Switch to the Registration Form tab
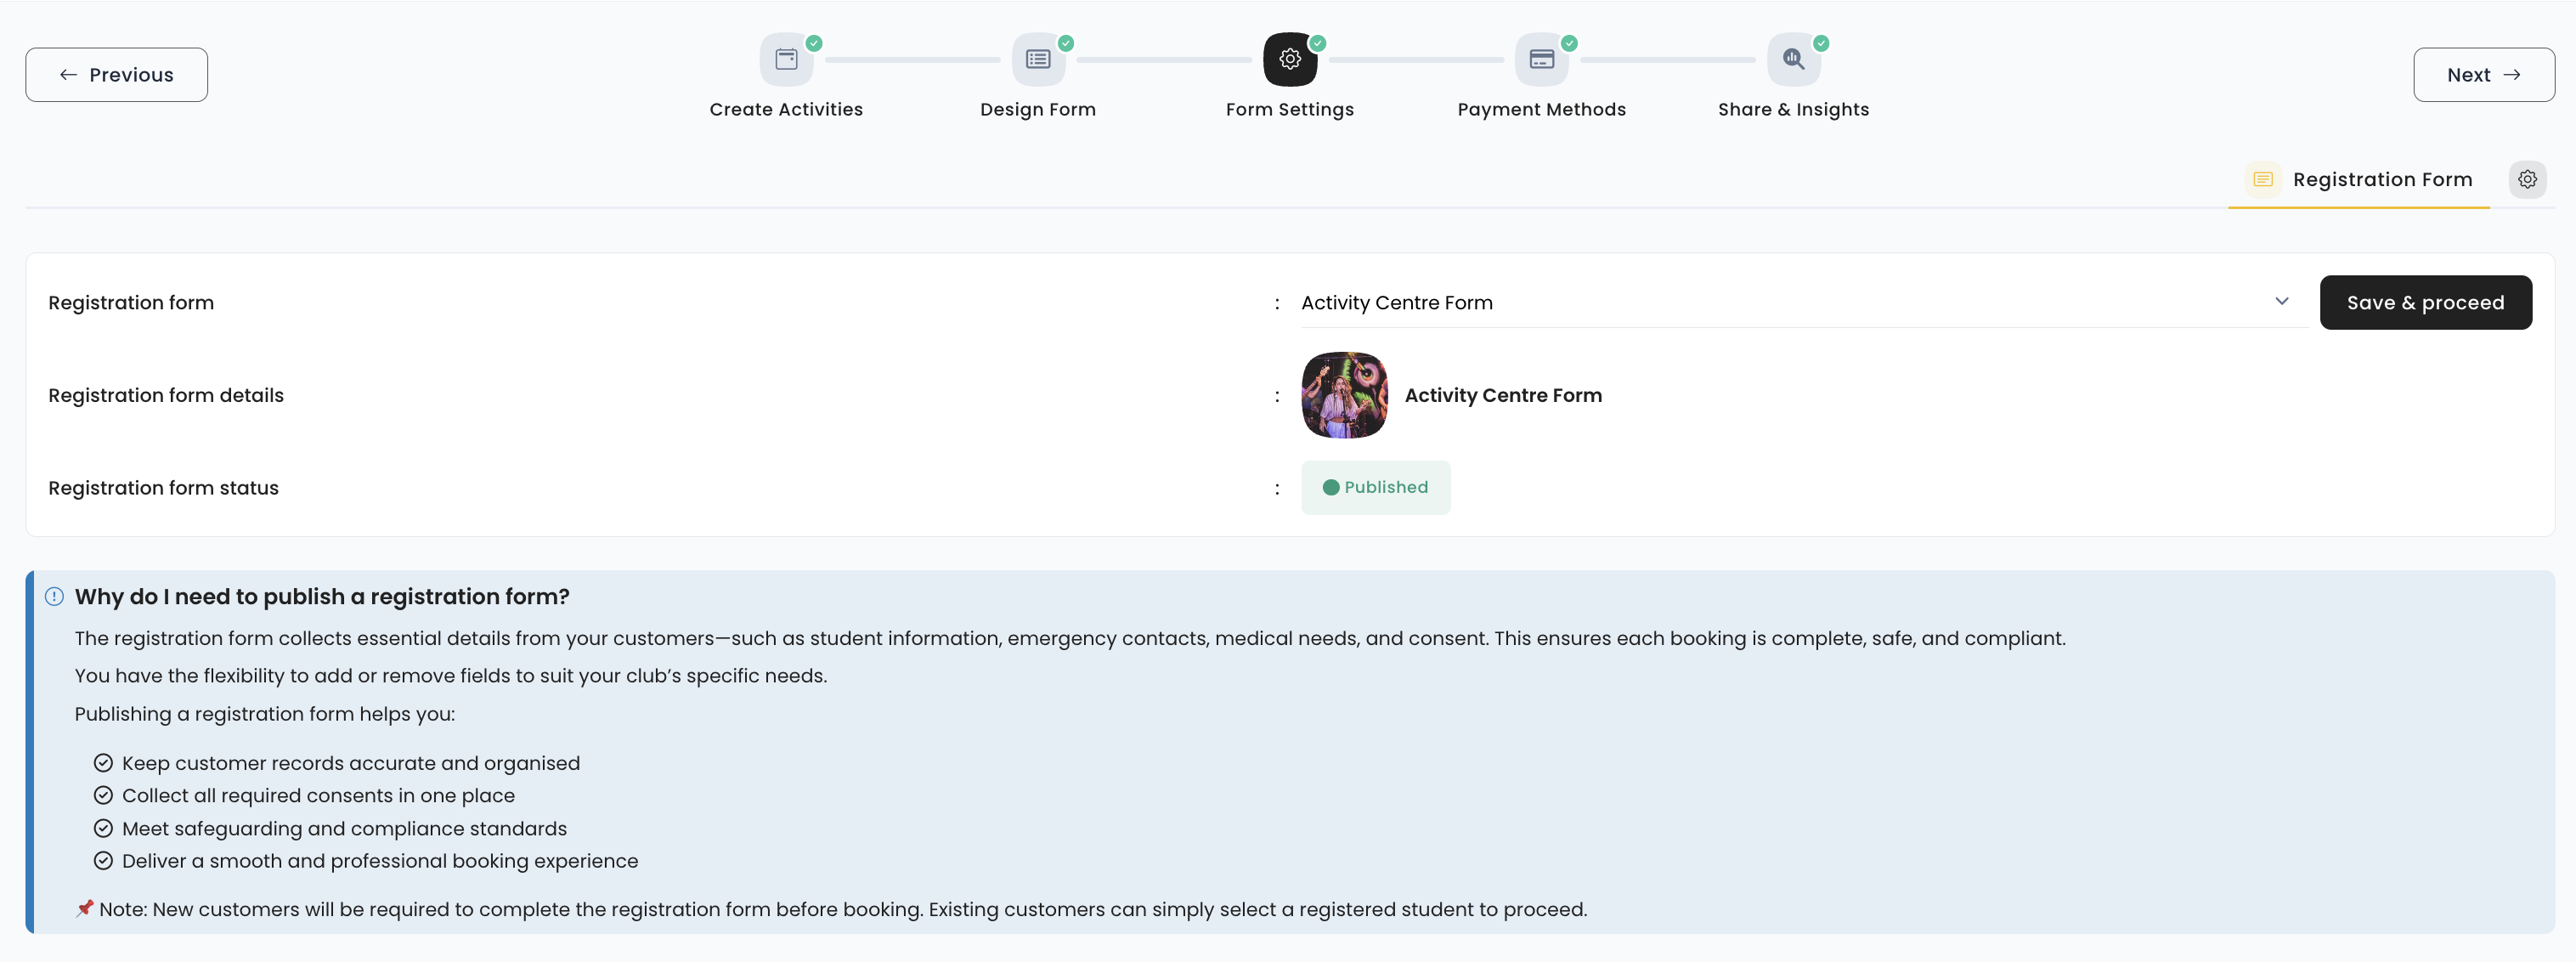The width and height of the screenshot is (2576, 962). (x=2381, y=180)
